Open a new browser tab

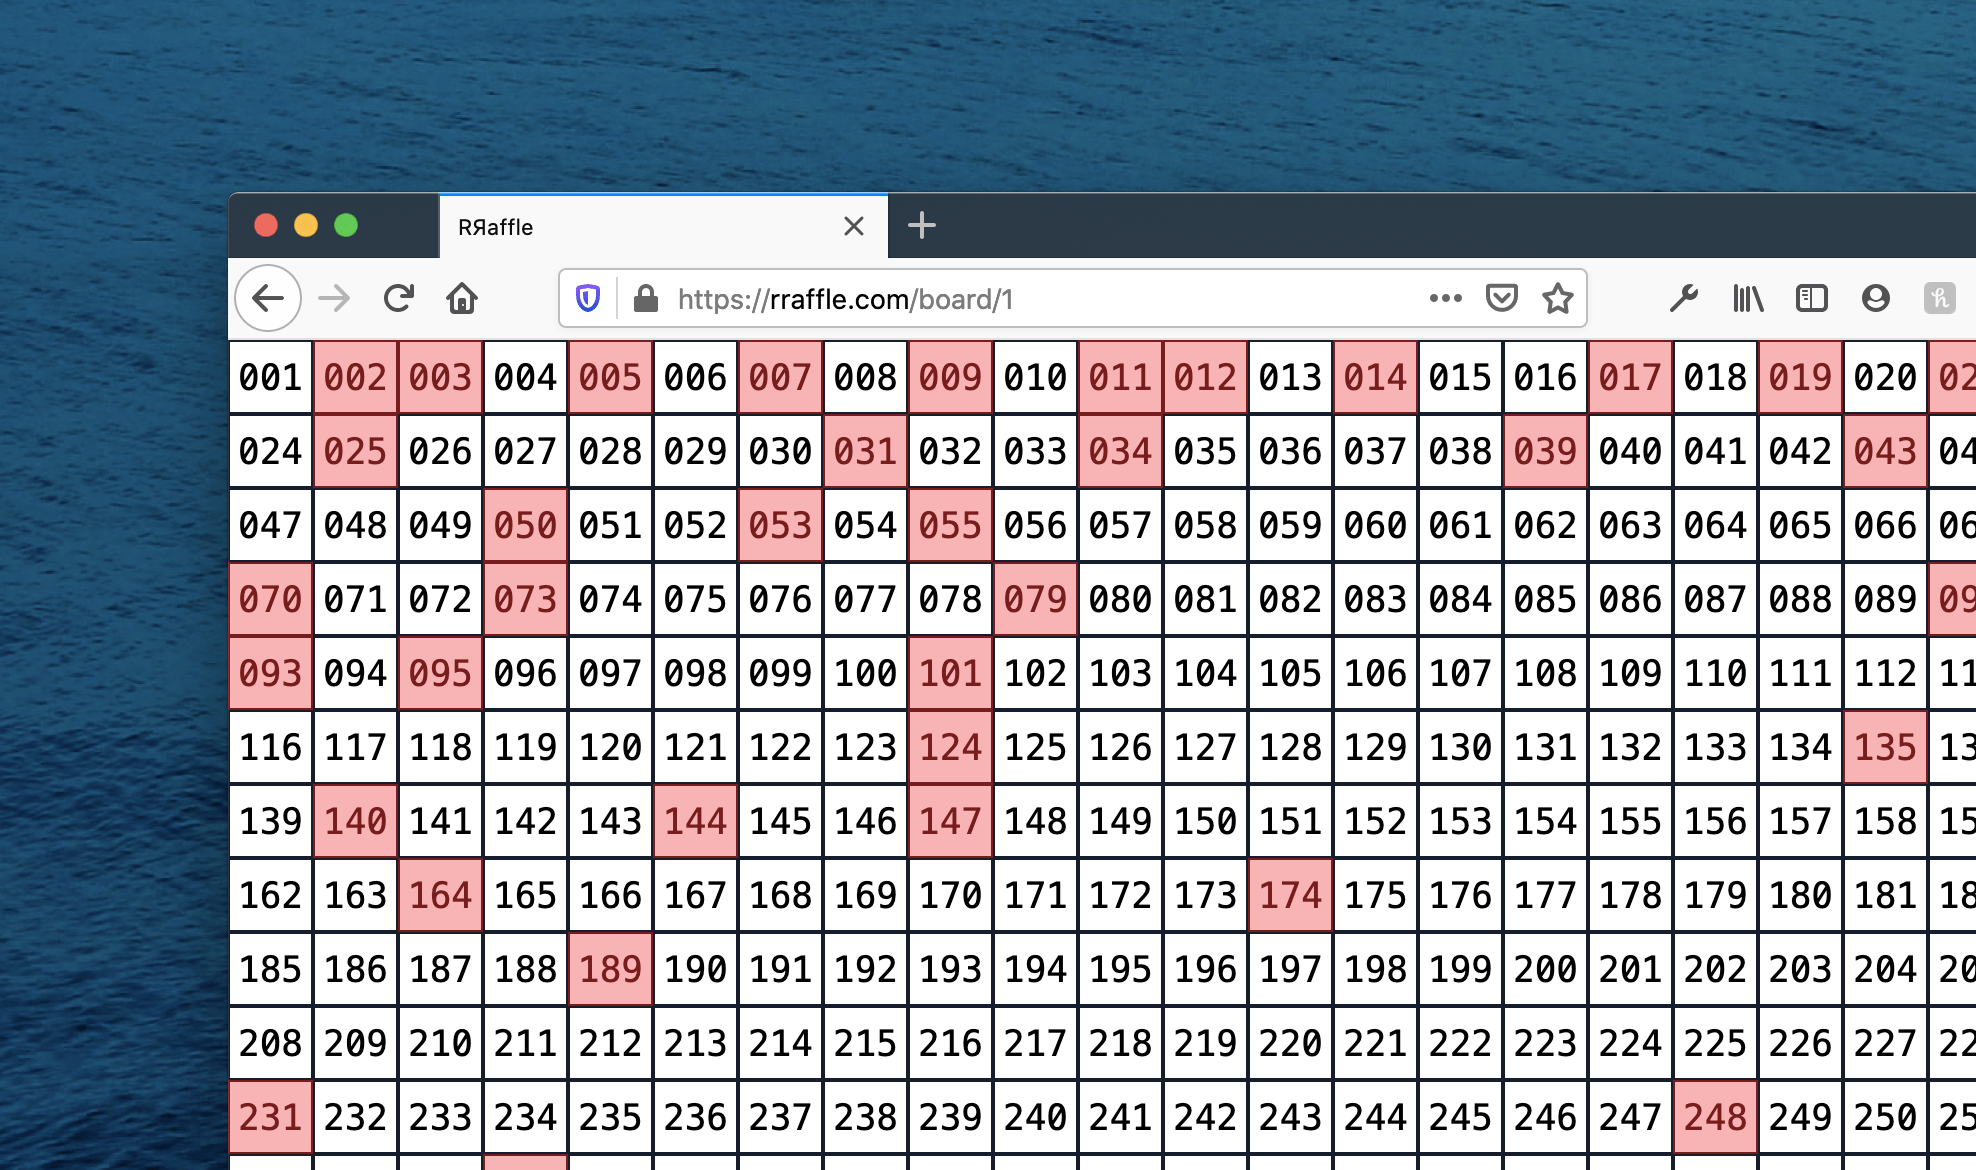(x=921, y=226)
